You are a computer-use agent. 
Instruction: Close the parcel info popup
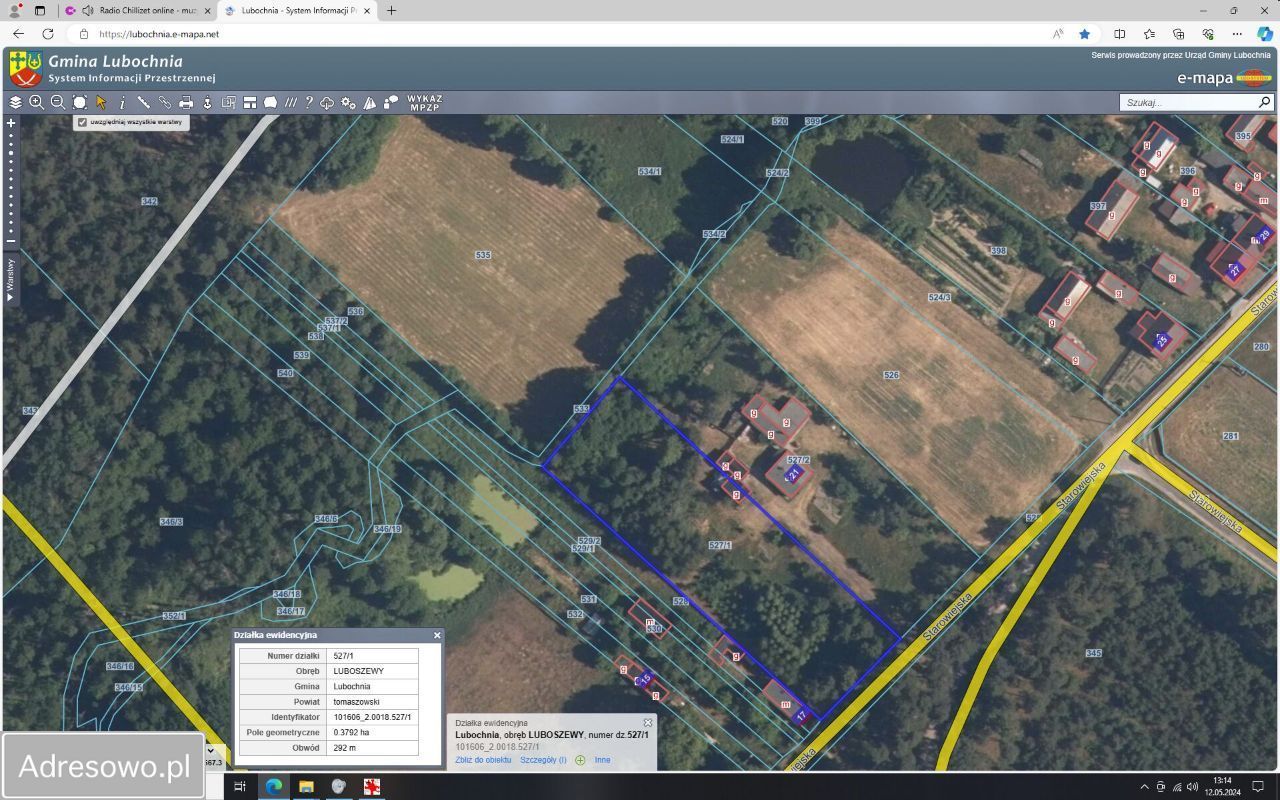coord(648,722)
